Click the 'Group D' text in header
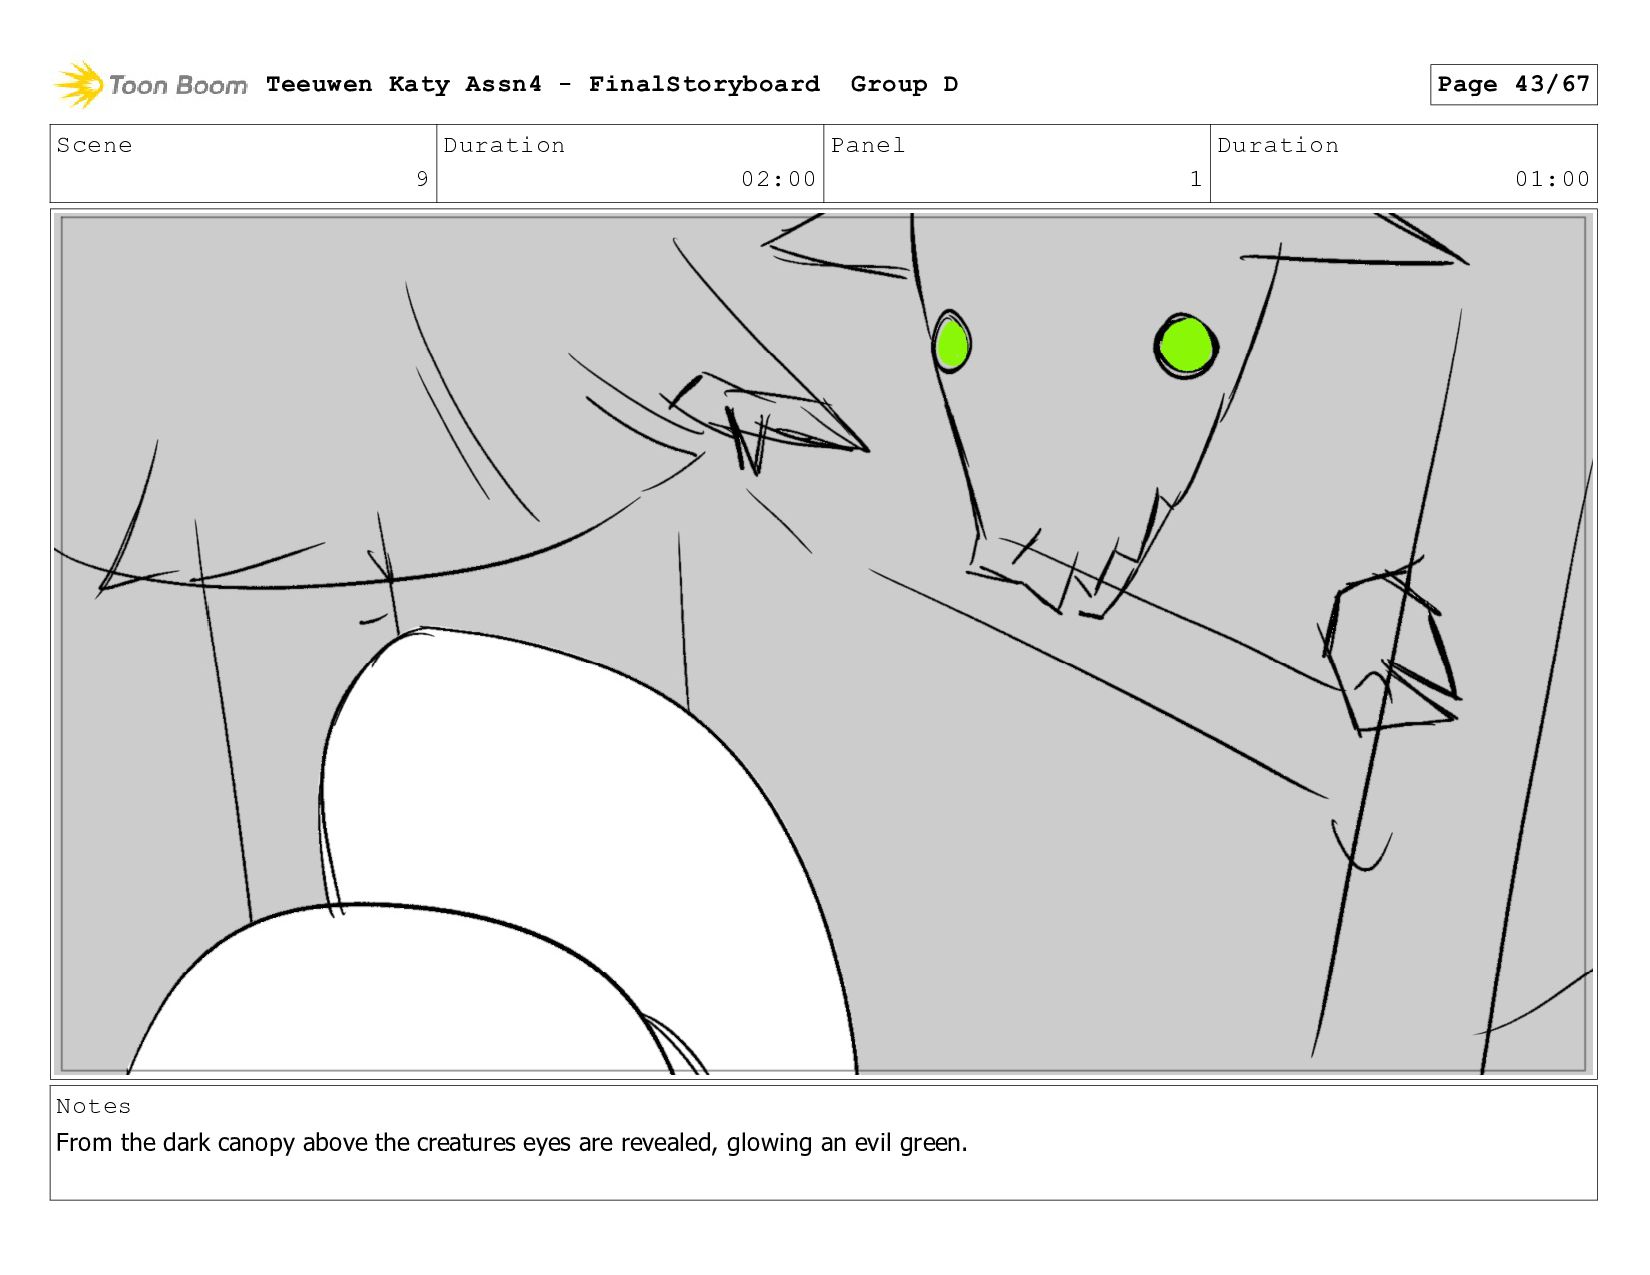Viewport: 1650px width, 1275px height. [904, 84]
